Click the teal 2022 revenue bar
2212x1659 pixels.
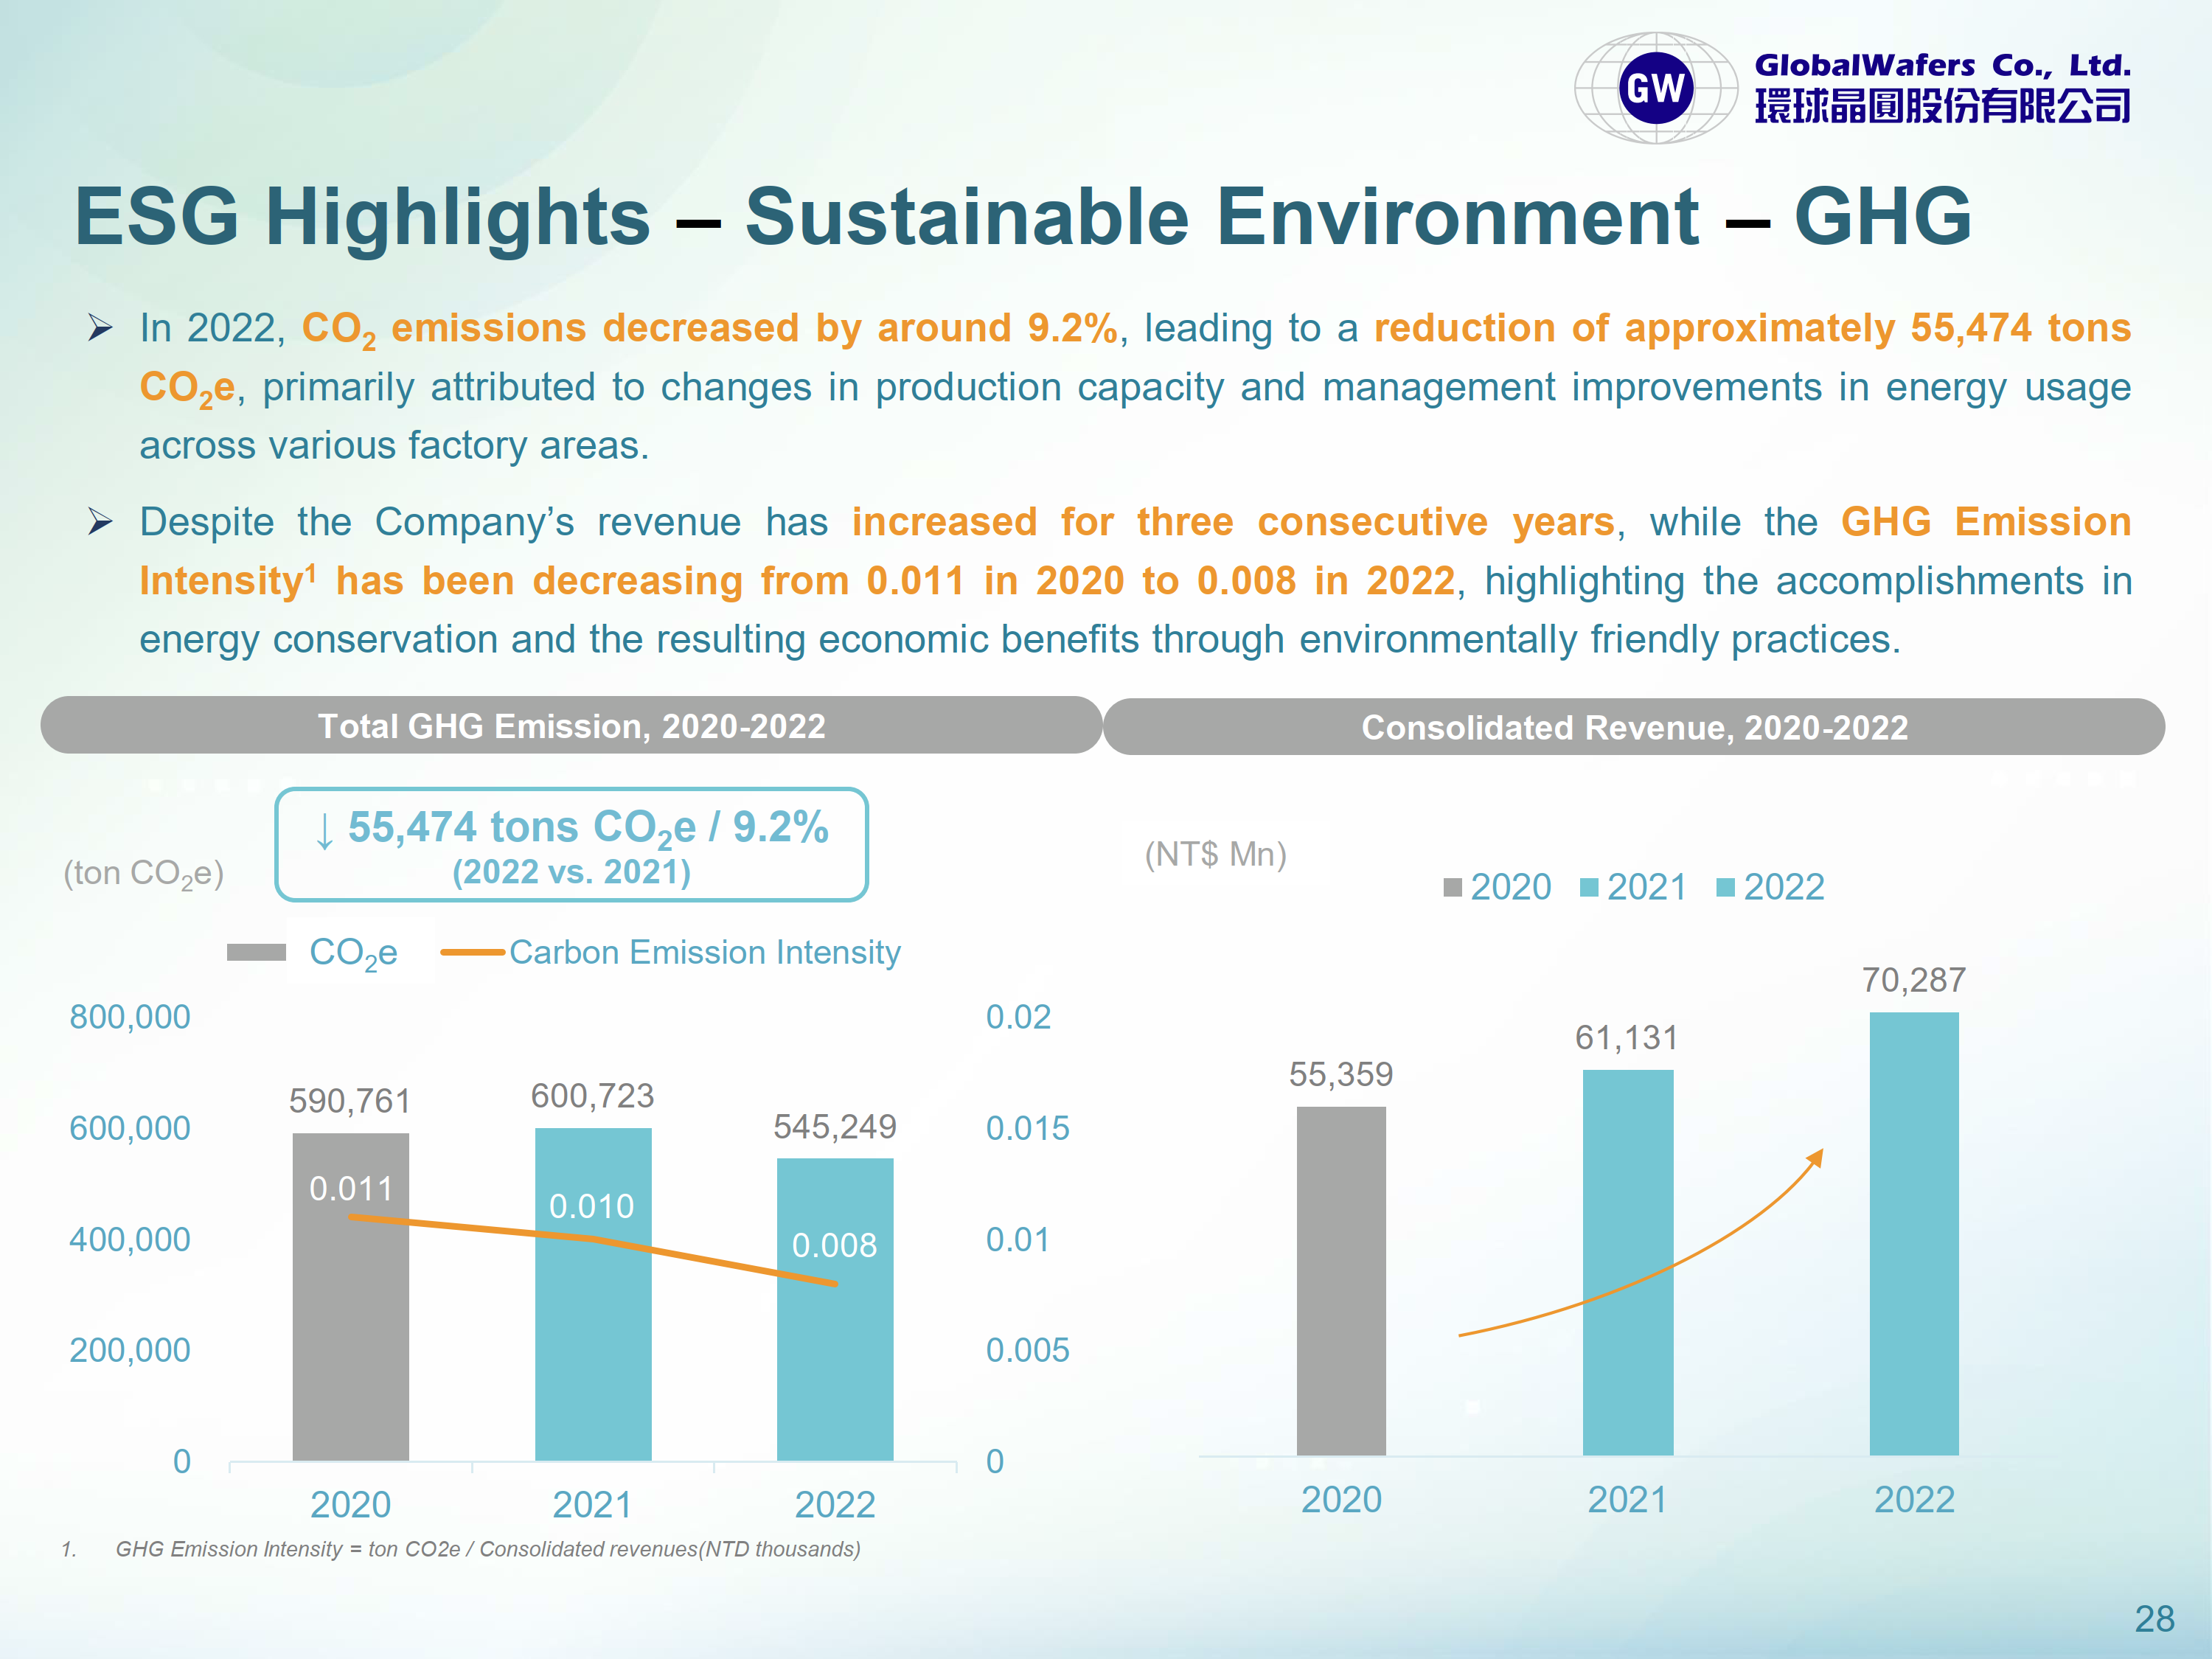click(1914, 1234)
